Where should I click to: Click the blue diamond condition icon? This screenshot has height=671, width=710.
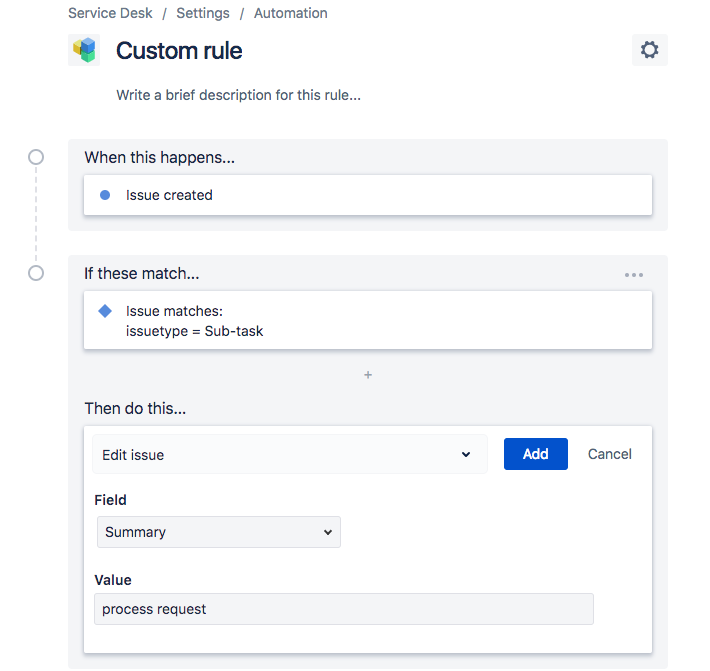click(x=105, y=311)
